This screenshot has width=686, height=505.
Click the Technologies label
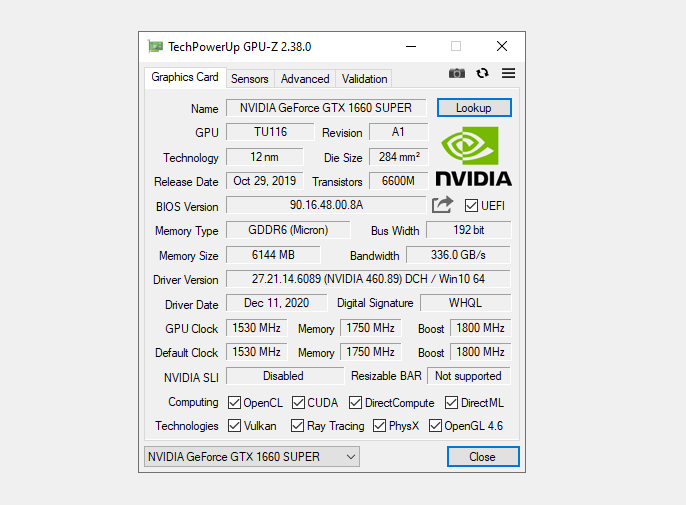[x=187, y=426]
